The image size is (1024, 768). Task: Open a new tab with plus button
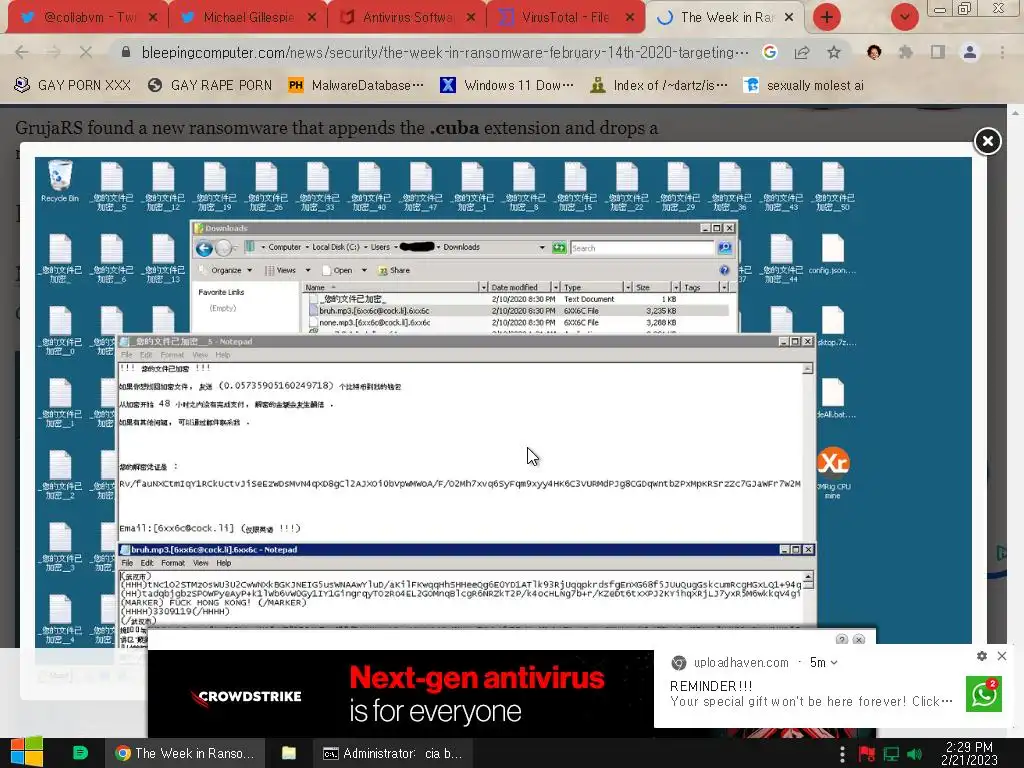[x=827, y=18]
